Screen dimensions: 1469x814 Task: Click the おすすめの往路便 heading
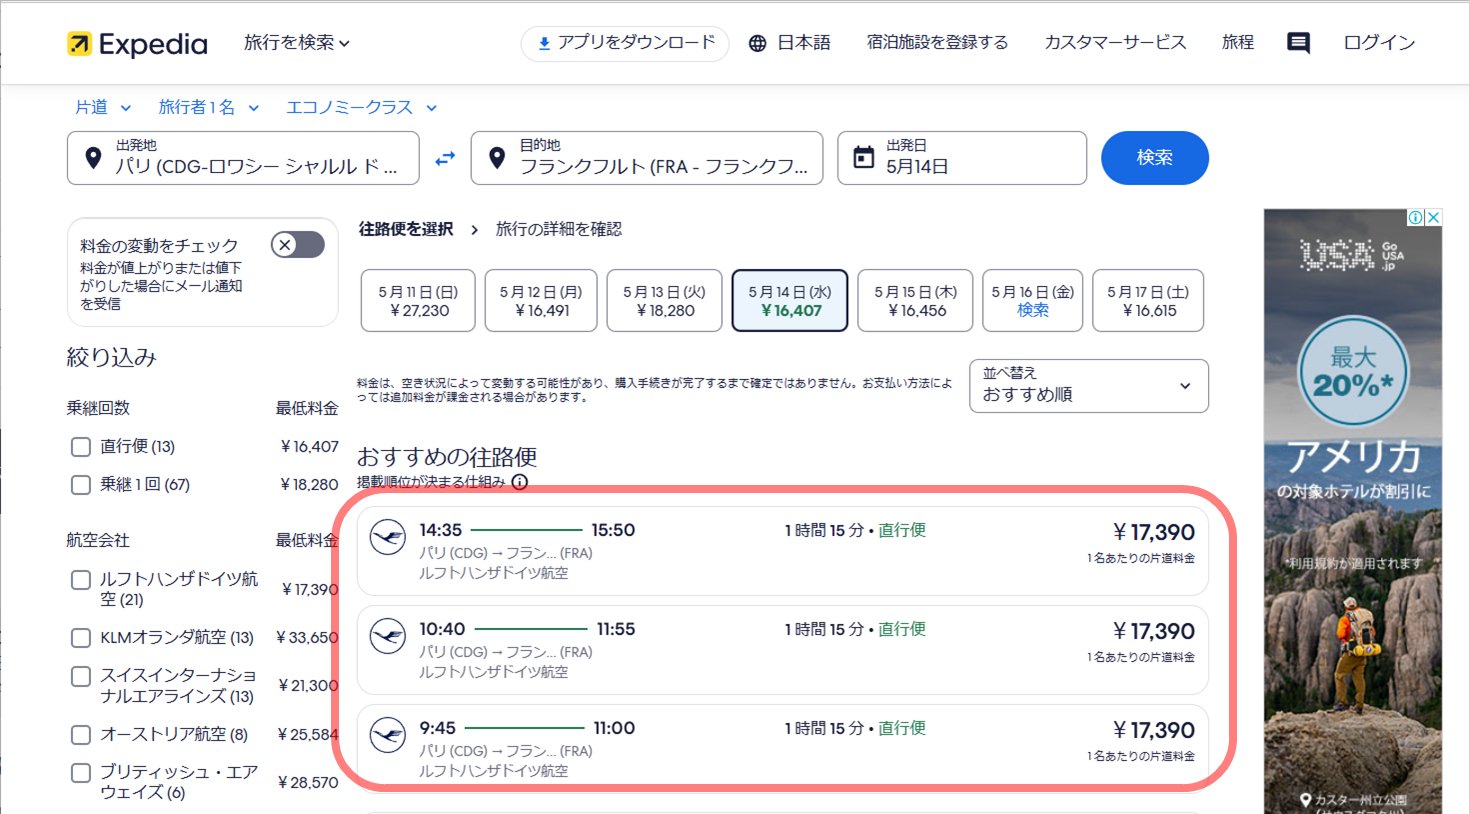coord(447,457)
